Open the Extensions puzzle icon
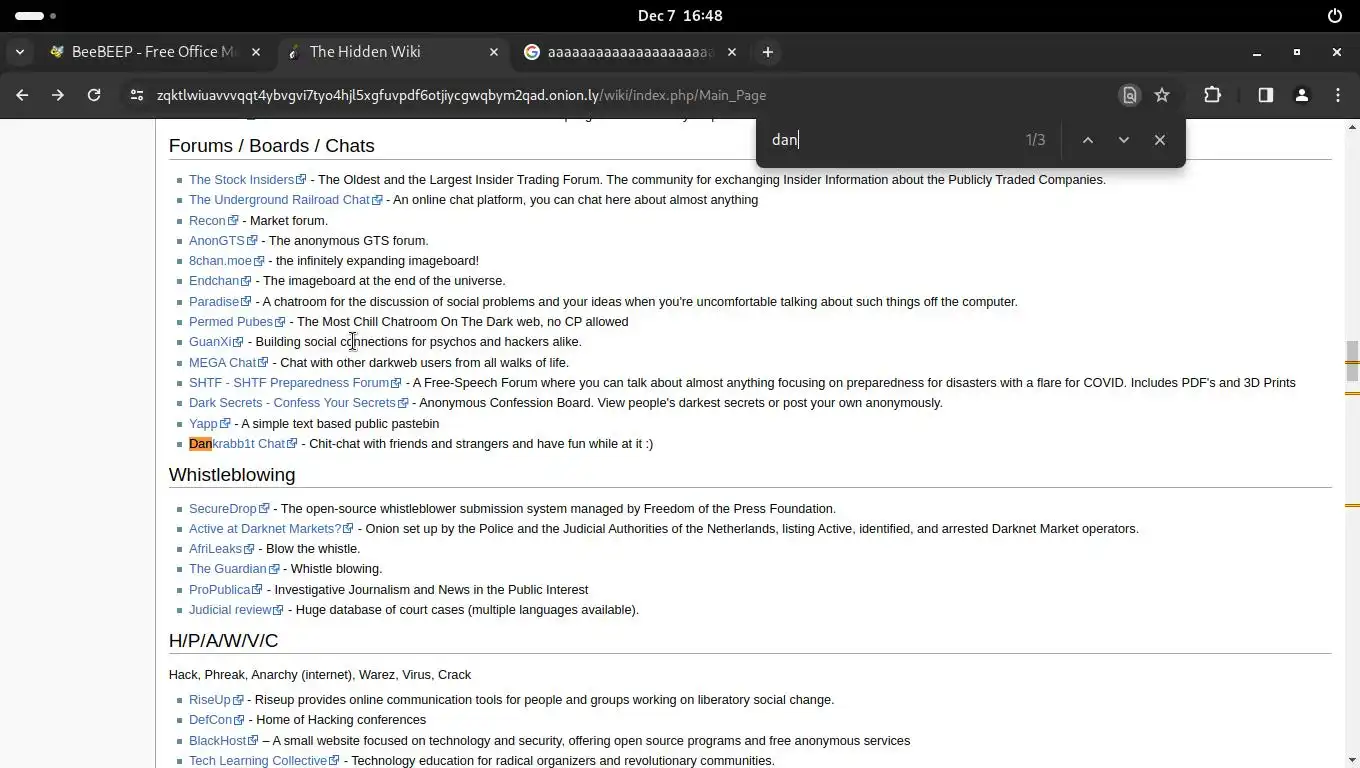The image size is (1360, 768). (x=1213, y=95)
